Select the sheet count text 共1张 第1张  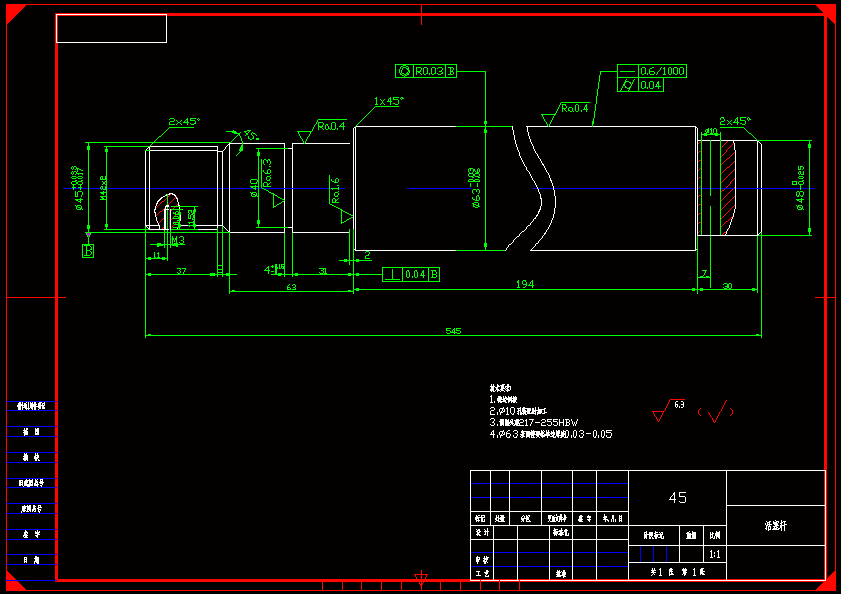[x=677, y=572]
